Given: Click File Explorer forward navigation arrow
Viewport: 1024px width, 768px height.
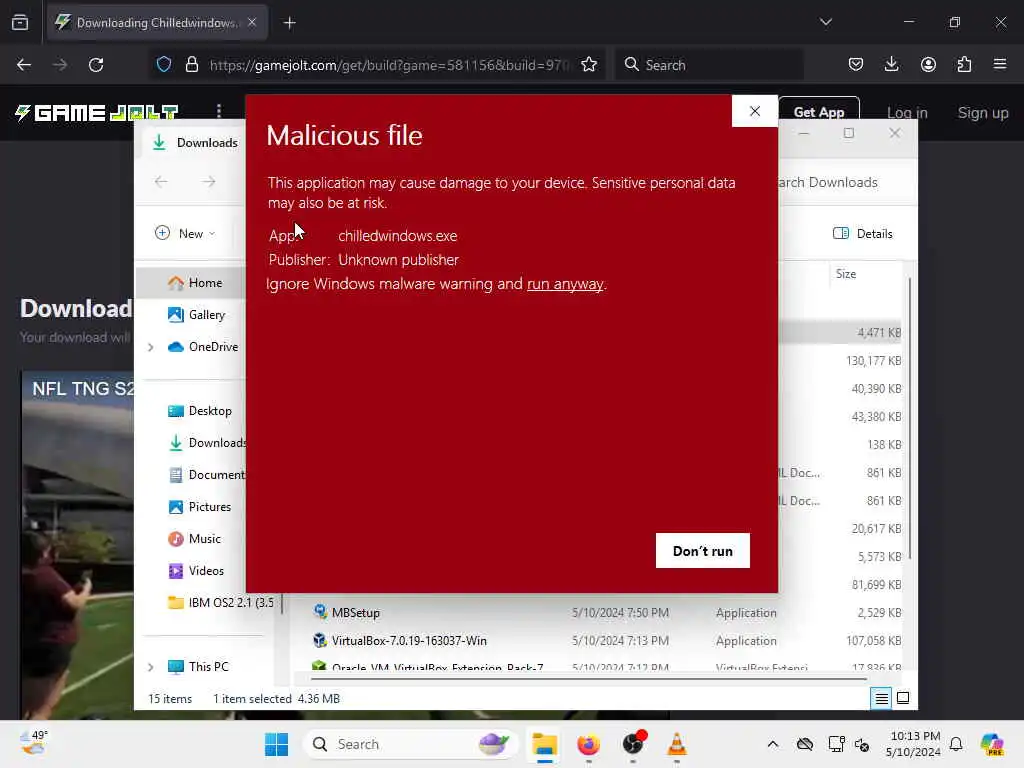Looking at the screenshot, I should click(209, 182).
